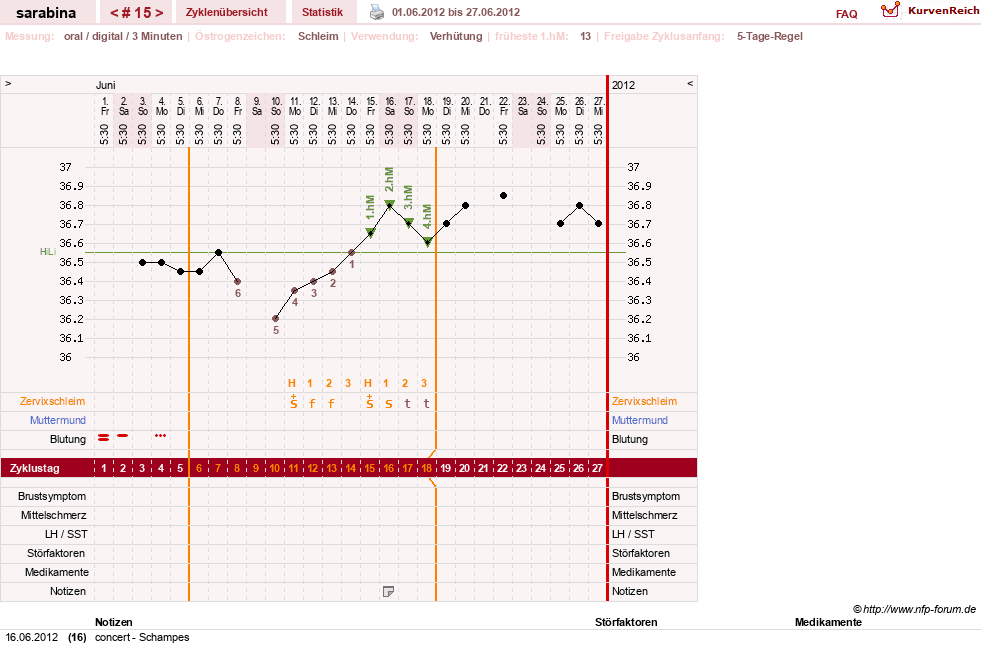Open the KurvenReich logo link
981x661 pixels.
[x=930, y=11]
